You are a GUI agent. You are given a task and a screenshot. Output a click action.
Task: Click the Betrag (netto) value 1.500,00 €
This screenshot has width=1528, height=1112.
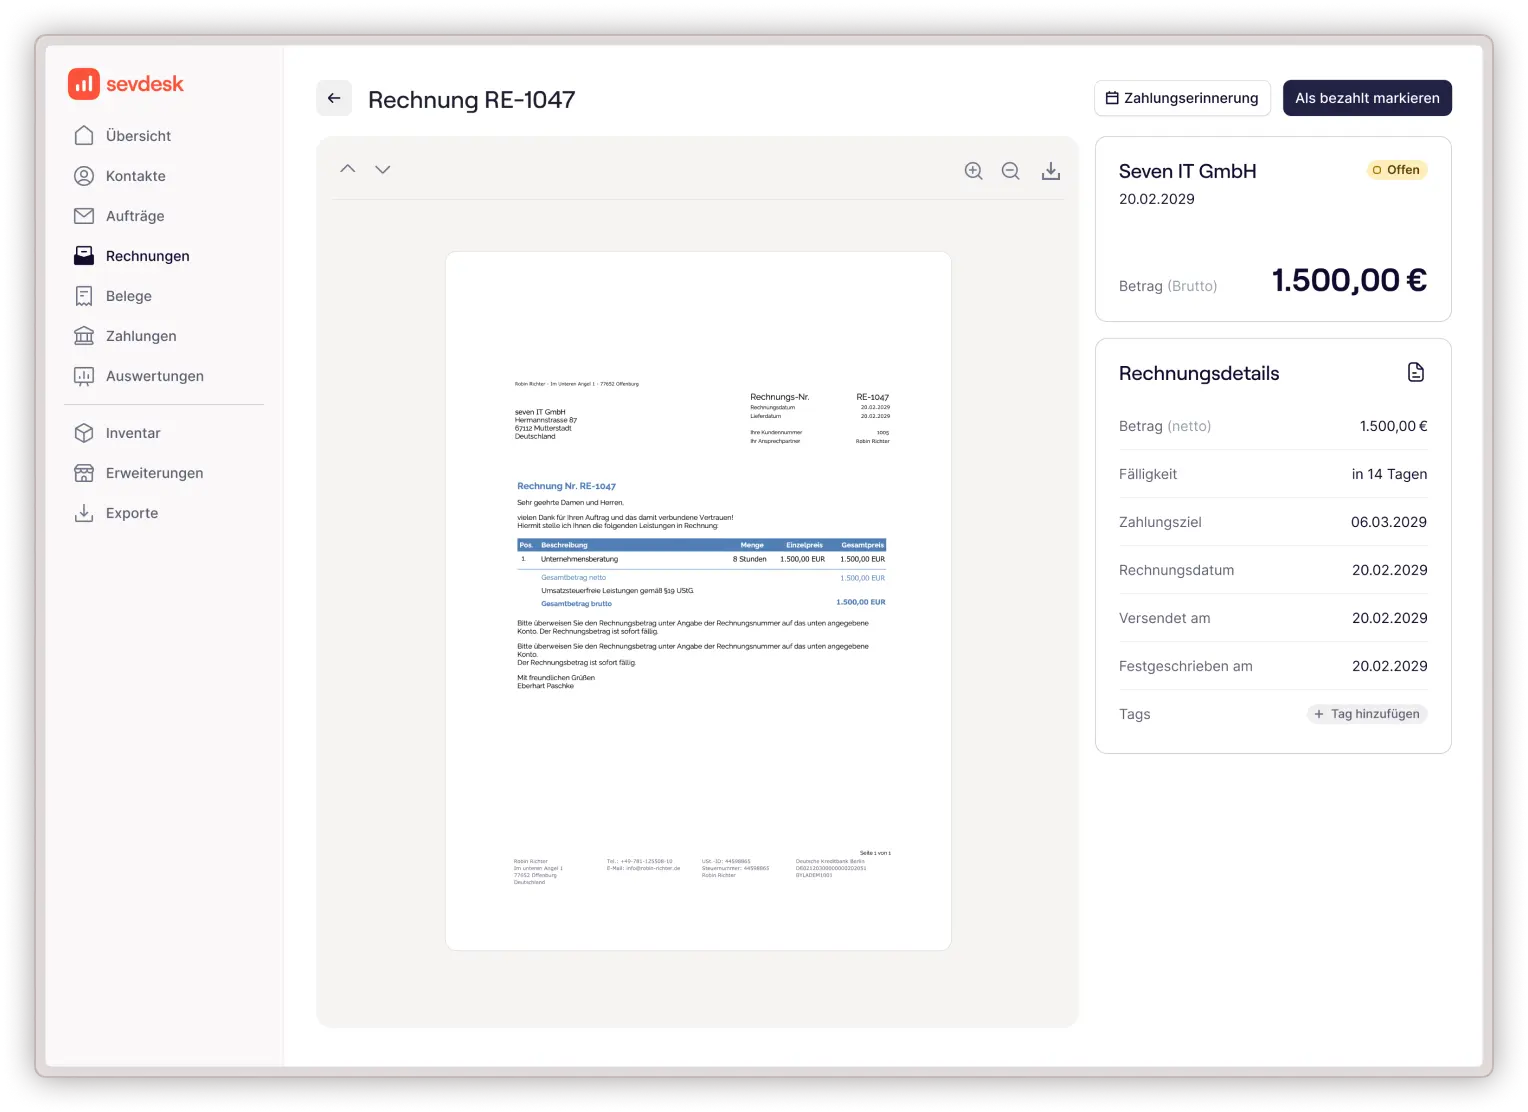coord(1393,426)
